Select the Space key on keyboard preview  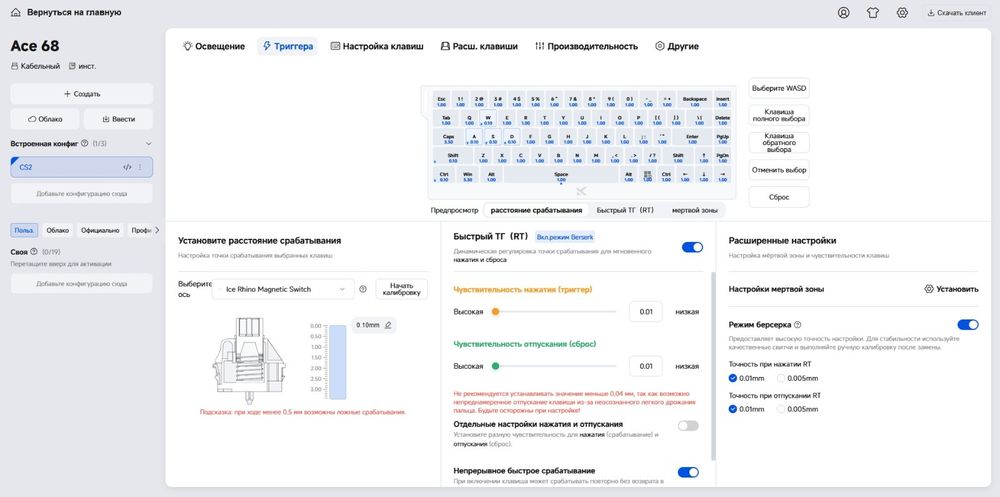(561, 175)
